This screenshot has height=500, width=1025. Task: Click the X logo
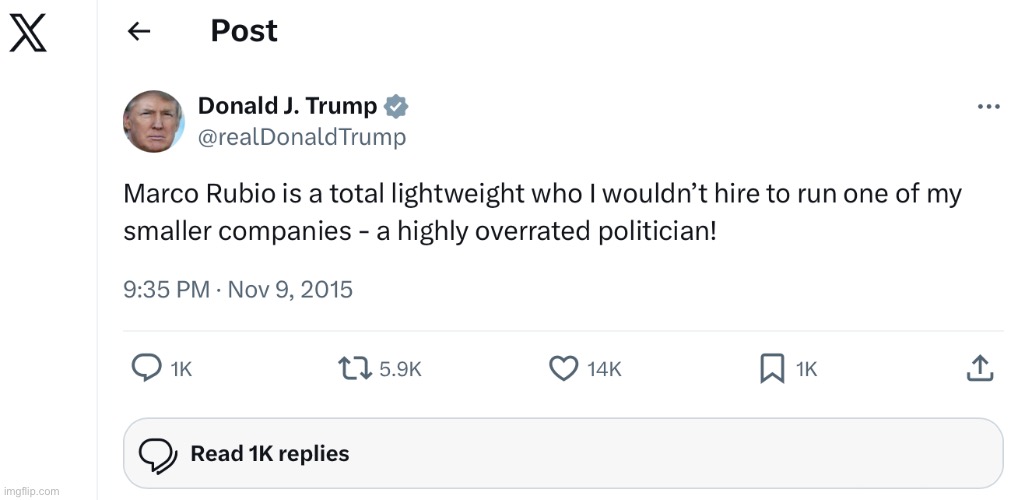point(27,35)
